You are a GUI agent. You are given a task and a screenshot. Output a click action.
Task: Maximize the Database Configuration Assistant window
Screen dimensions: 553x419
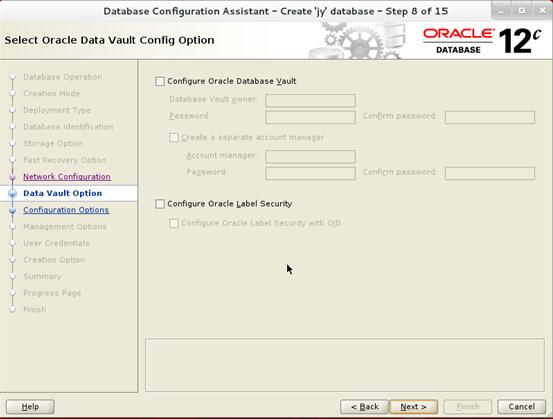tap(521, 11)
